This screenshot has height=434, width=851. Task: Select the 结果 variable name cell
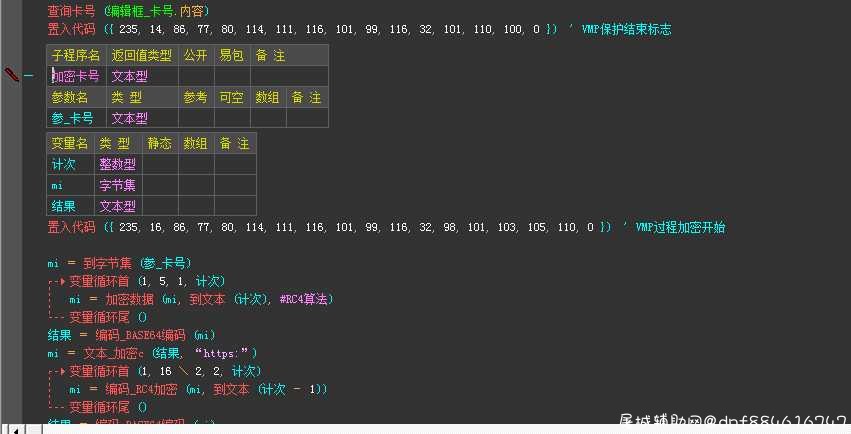pyautogui.click(x=71, y=206)
